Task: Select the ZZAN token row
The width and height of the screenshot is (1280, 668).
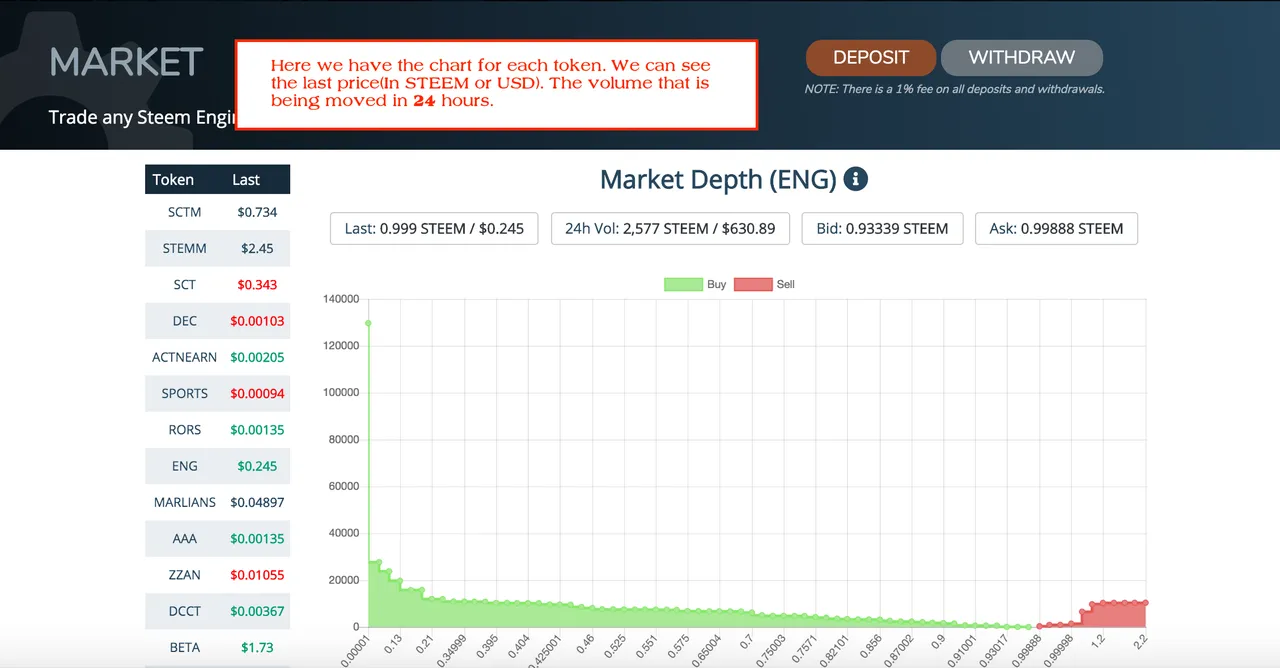Action: 217,575
